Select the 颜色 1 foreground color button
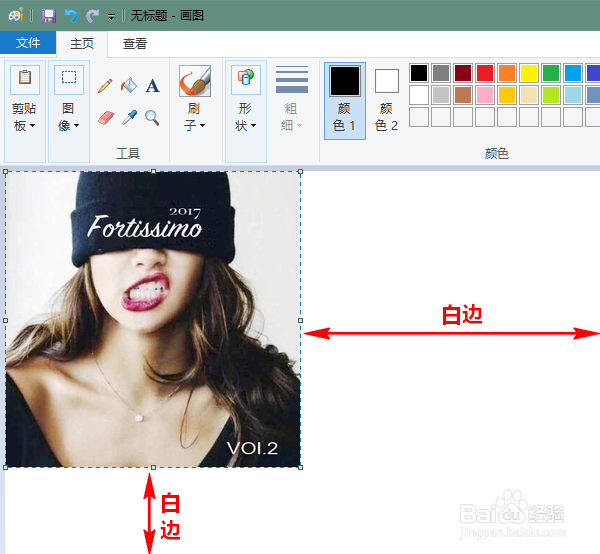The height and width of the screenshot is (554, 600). tap(345, 101)
